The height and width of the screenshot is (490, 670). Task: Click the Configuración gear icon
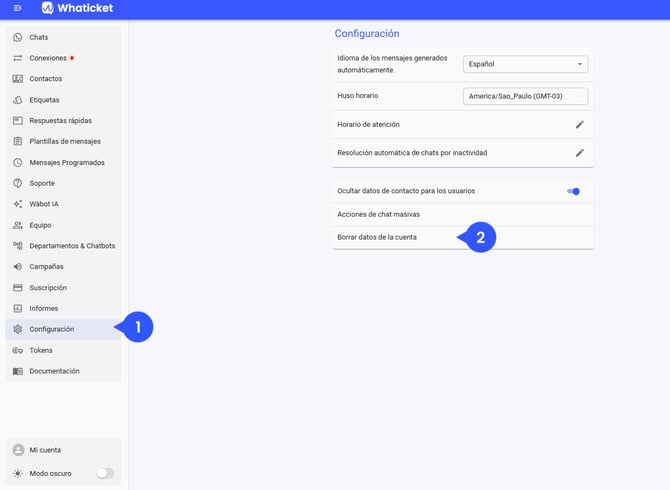coord(18,329)
